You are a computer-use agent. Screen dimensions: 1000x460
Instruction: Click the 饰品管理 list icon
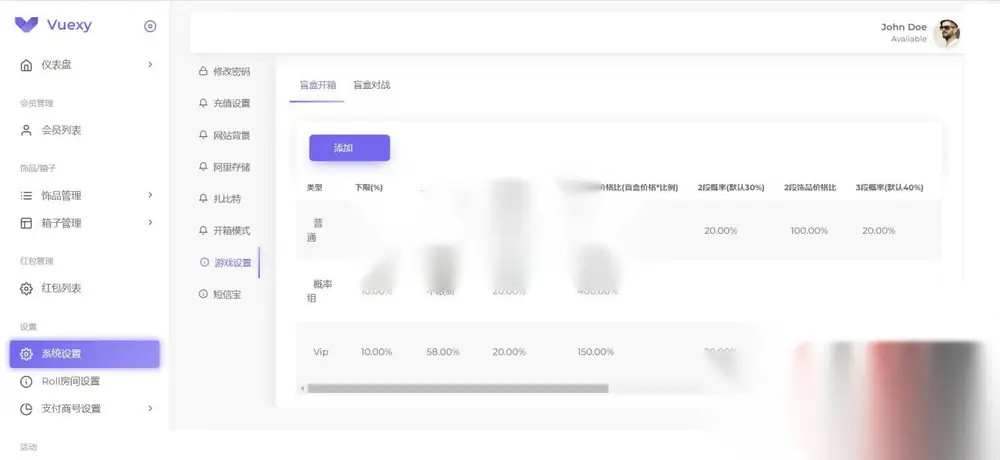(x=26, y=195)
